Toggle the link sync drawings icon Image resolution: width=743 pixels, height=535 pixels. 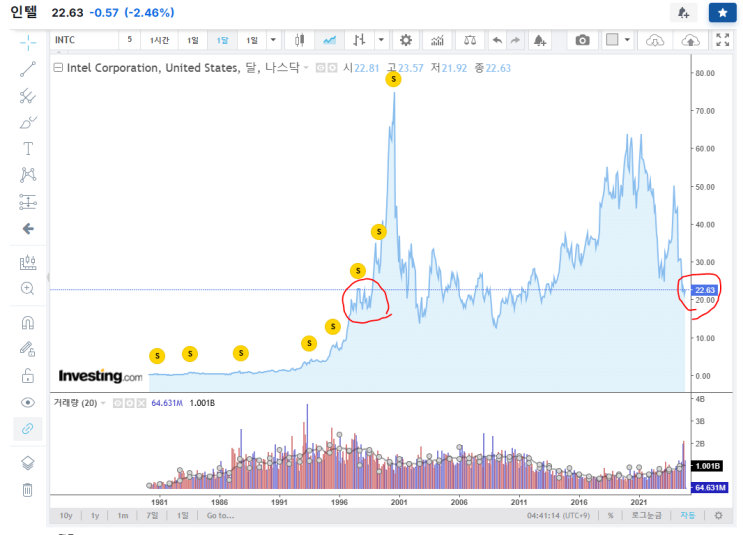(x=27, y=429)
